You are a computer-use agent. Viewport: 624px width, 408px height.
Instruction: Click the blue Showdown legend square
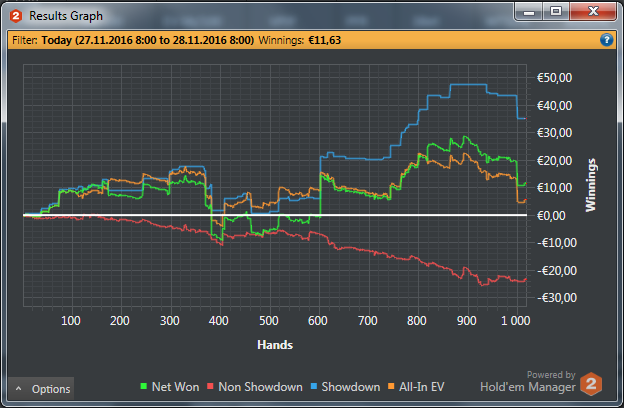tap(315, 388)
